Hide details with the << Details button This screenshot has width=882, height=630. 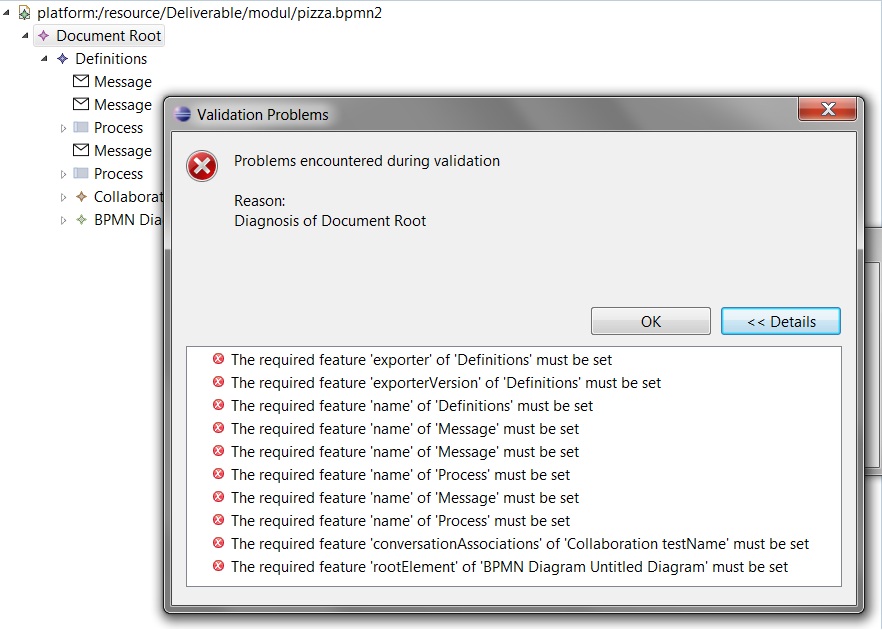(781, 321)
